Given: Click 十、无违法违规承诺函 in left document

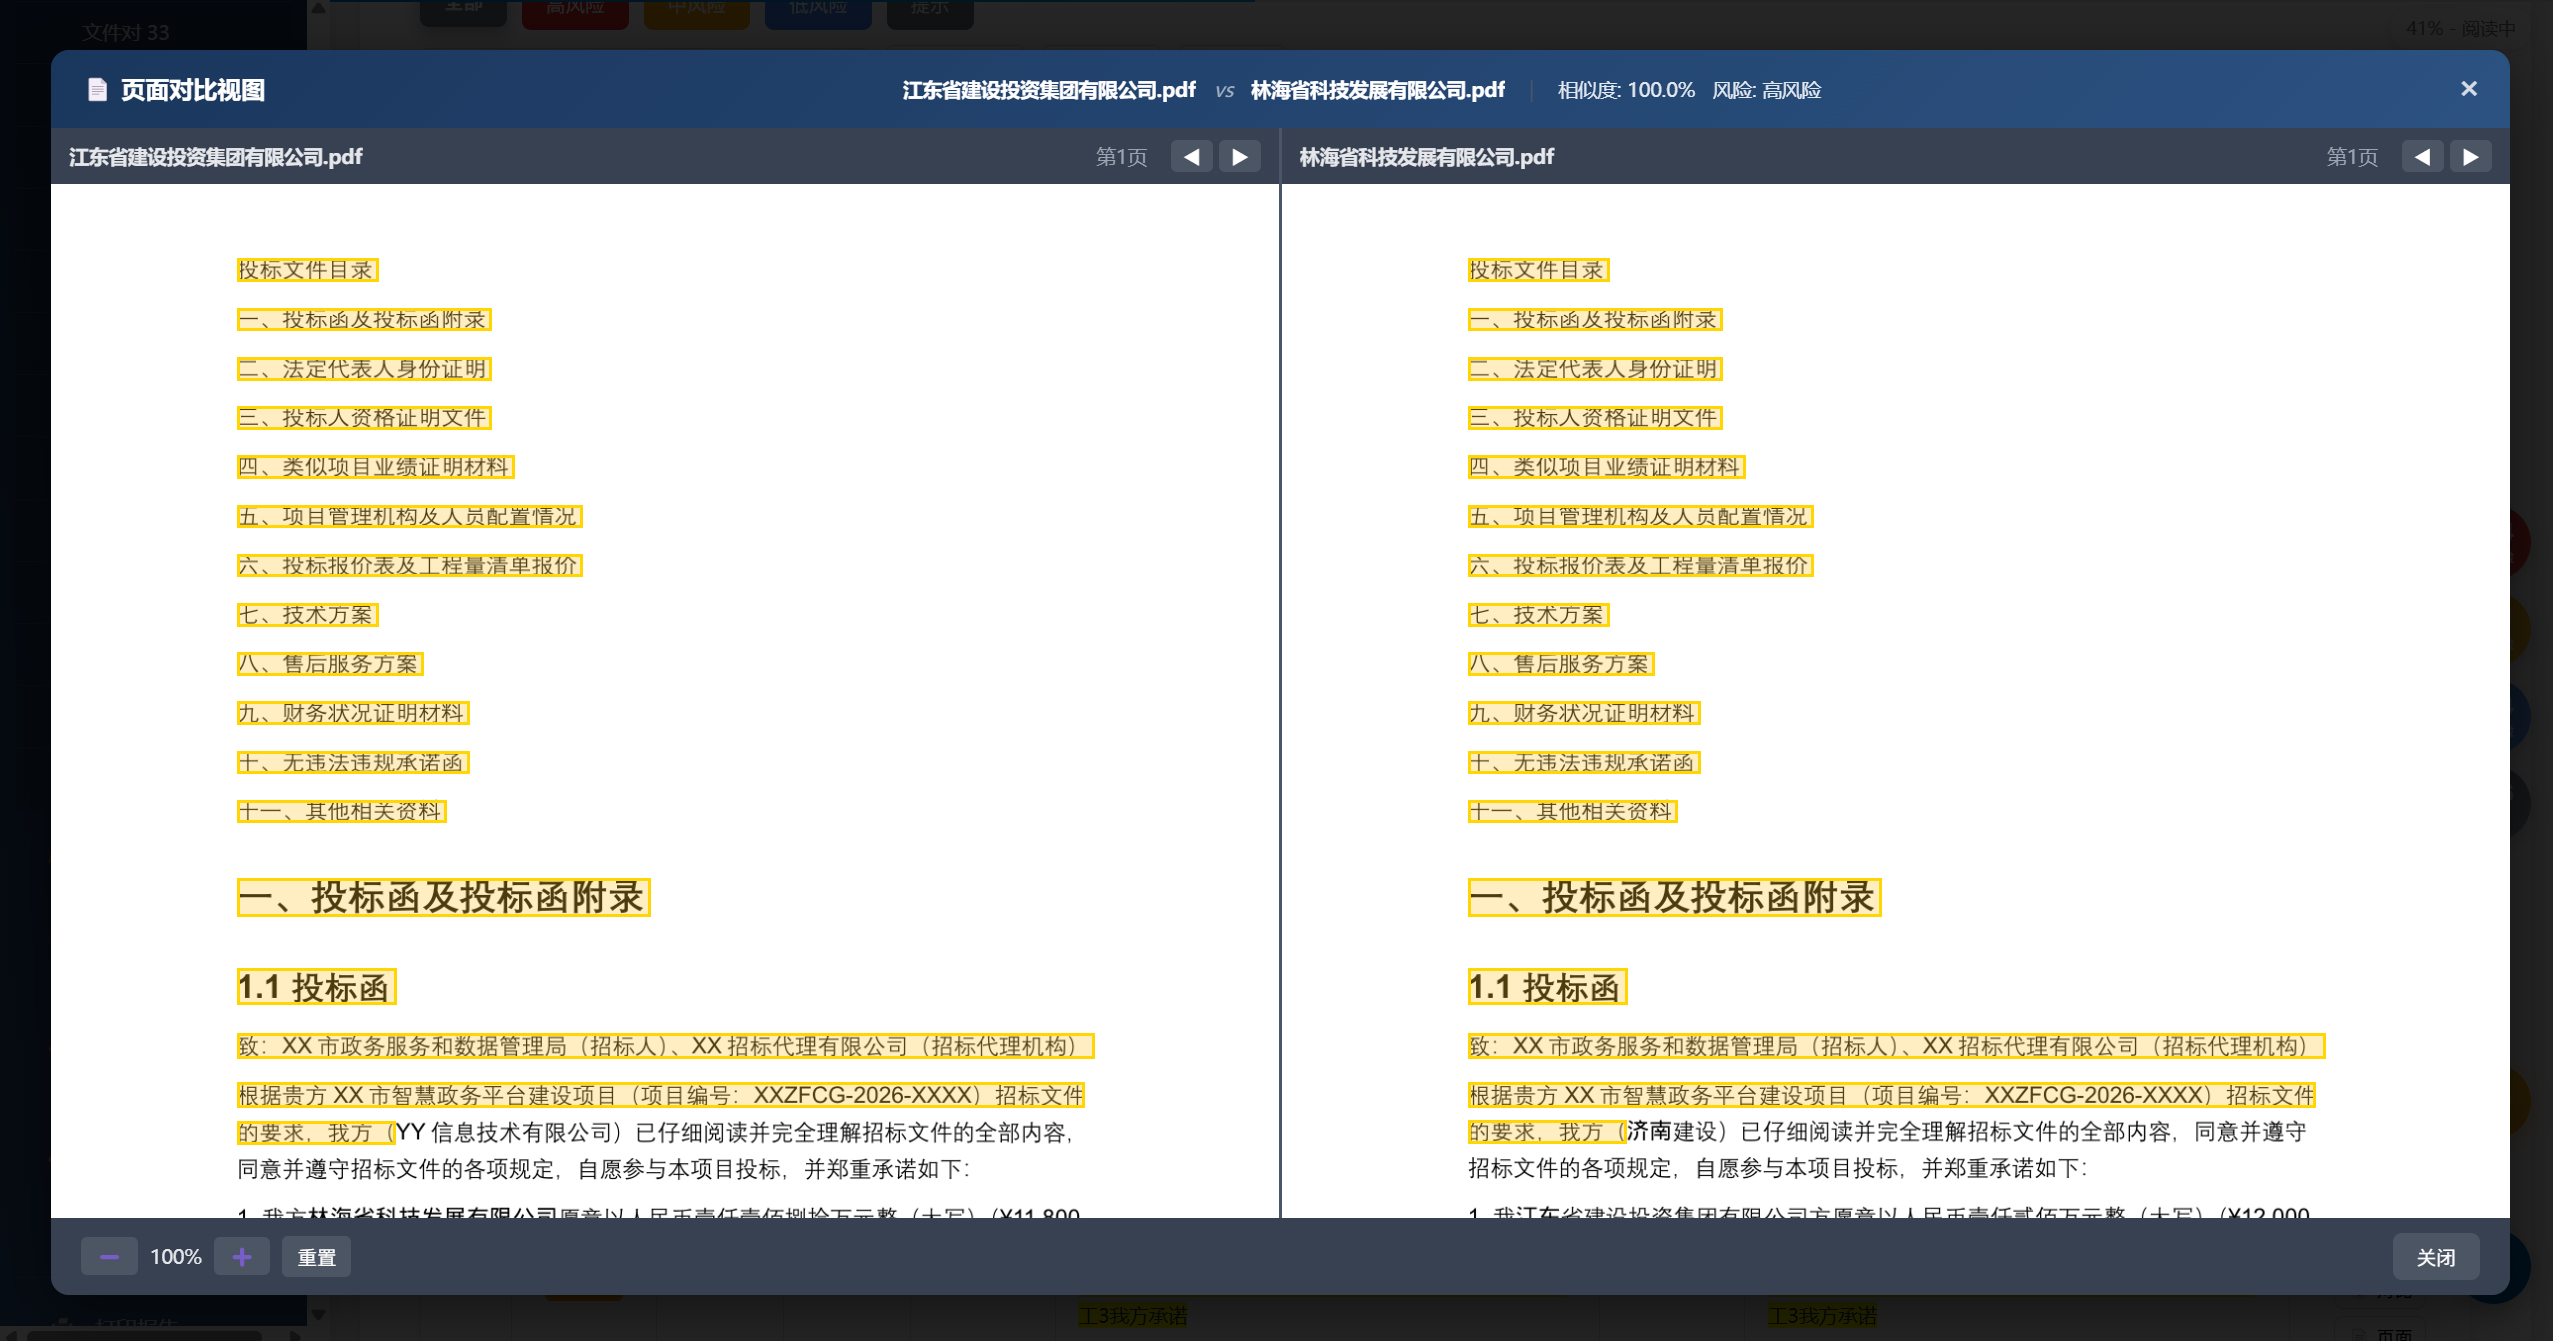Looking at the screenshot, I should [x=353, y=762].
